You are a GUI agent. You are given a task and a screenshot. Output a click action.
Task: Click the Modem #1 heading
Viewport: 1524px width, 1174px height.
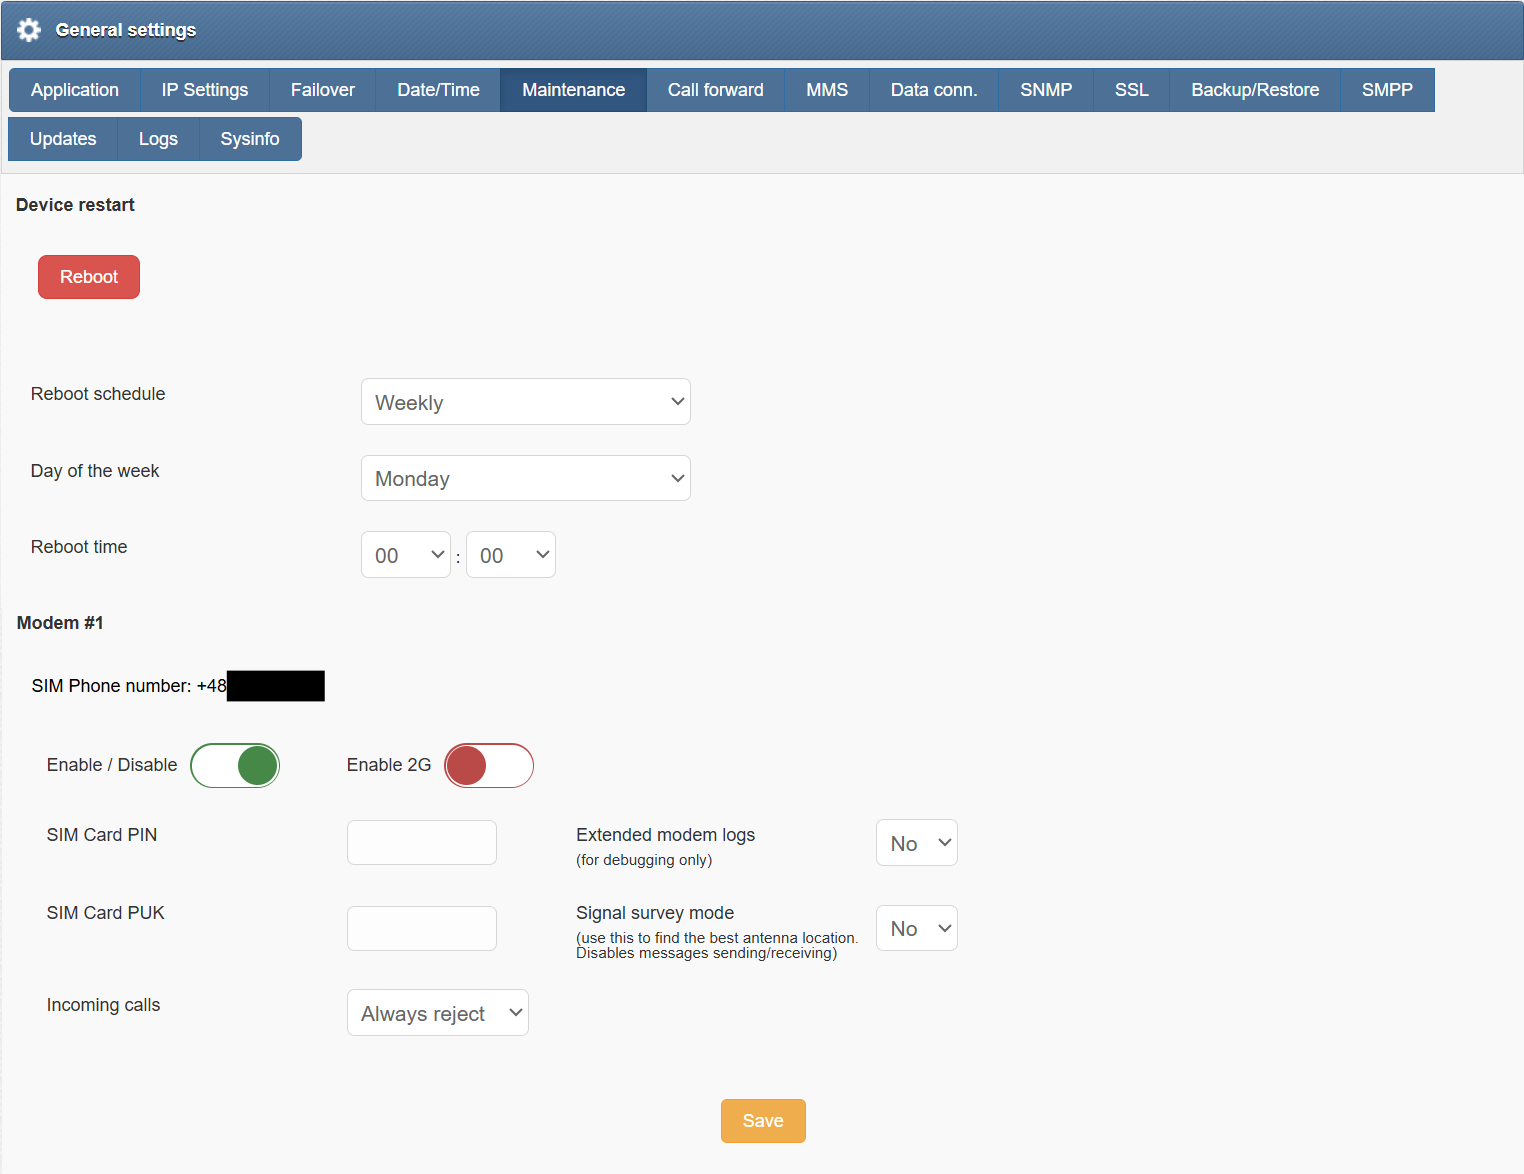pyautogui.click(x=60, y=623)
